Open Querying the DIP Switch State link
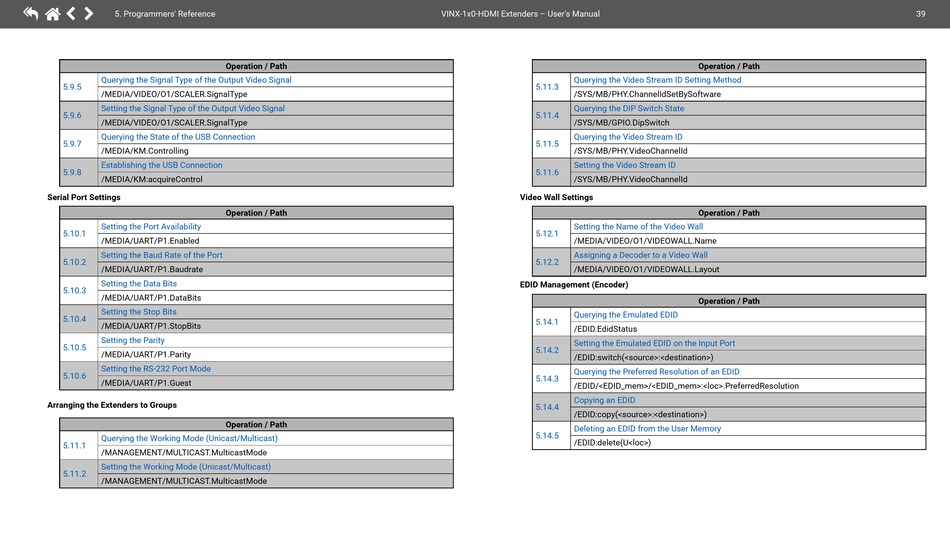Viewport: 950px width, 533px height. [x=629, y=108]
